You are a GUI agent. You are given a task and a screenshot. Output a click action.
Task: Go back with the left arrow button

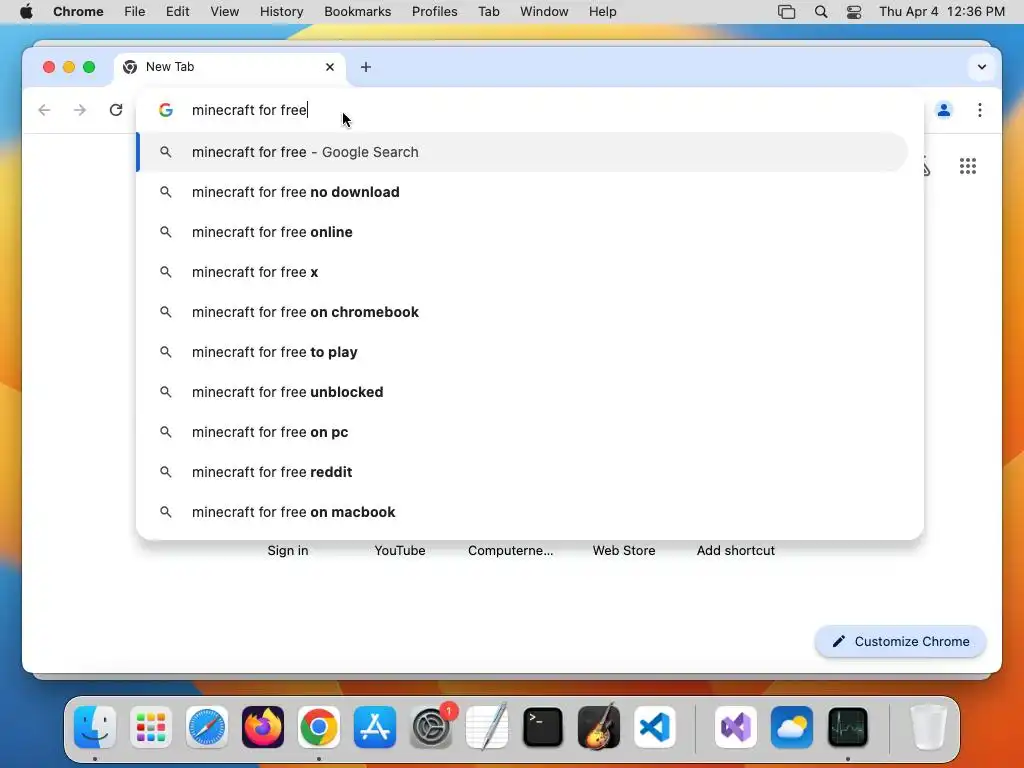click(44, 110)
